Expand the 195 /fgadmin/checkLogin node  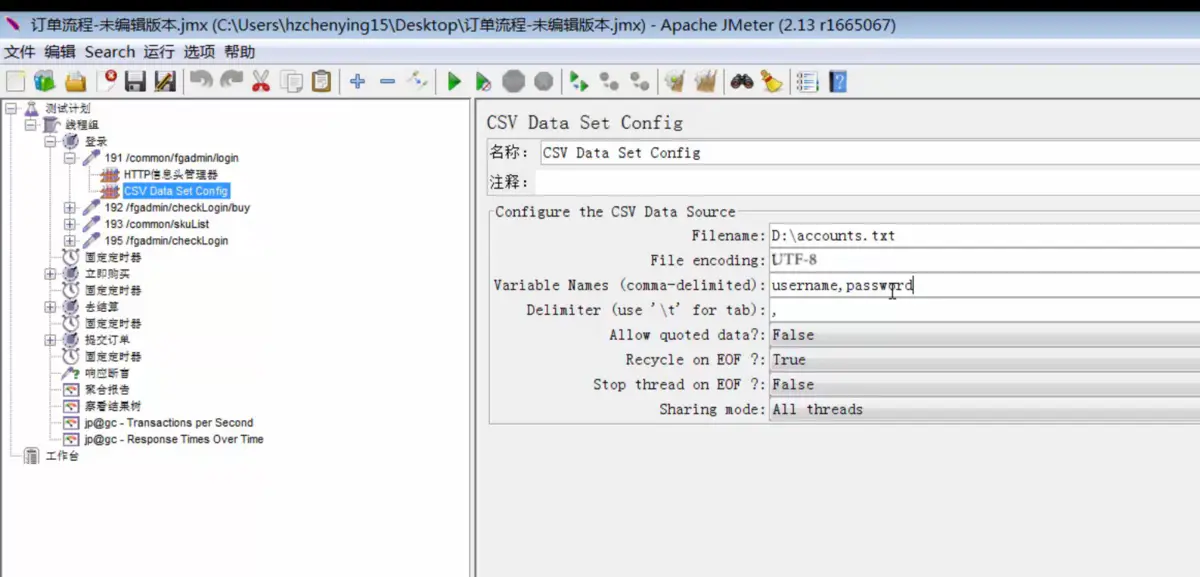[x=70, y=241]
